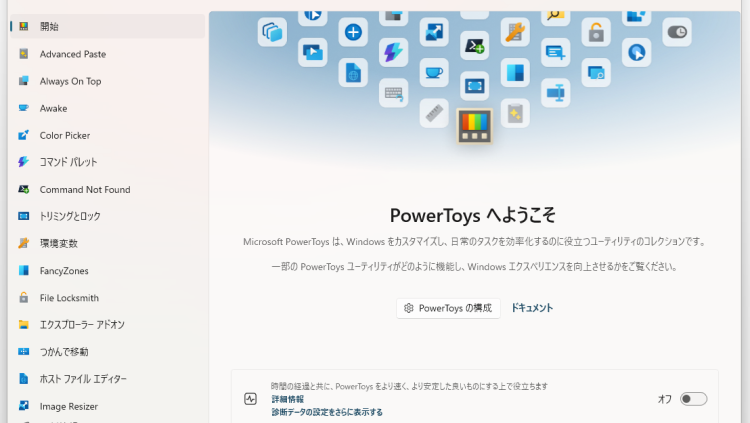Click the text starting 時間の経過と共に
The height and width of the screenshot is (423, 750).
point(409,386)
